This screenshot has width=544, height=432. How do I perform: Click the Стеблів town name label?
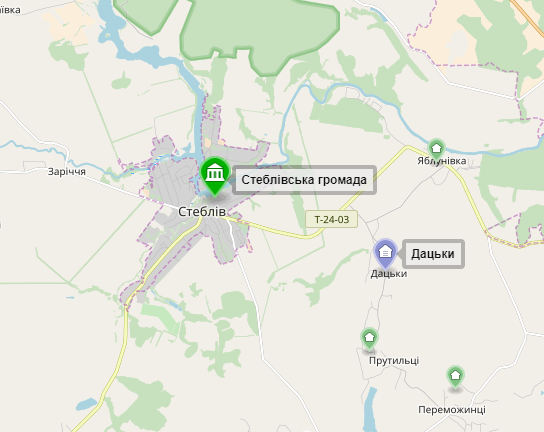click(202, 211)
